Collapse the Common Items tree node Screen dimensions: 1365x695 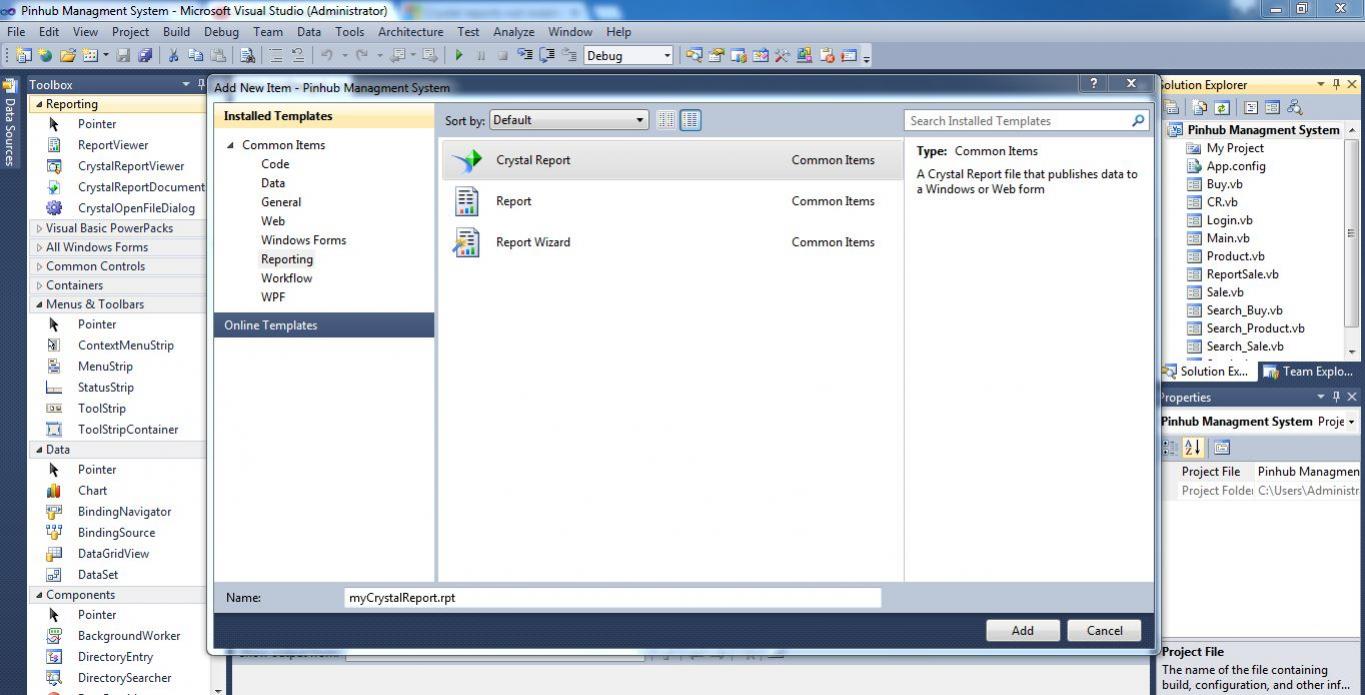coord(231,145)
